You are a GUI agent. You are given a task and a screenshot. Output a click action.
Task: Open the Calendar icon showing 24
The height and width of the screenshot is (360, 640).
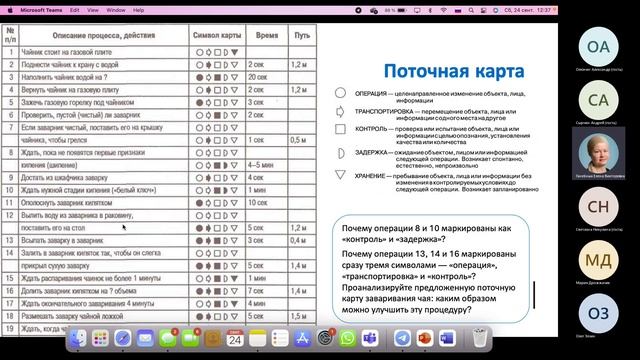[x=235, y=338]
